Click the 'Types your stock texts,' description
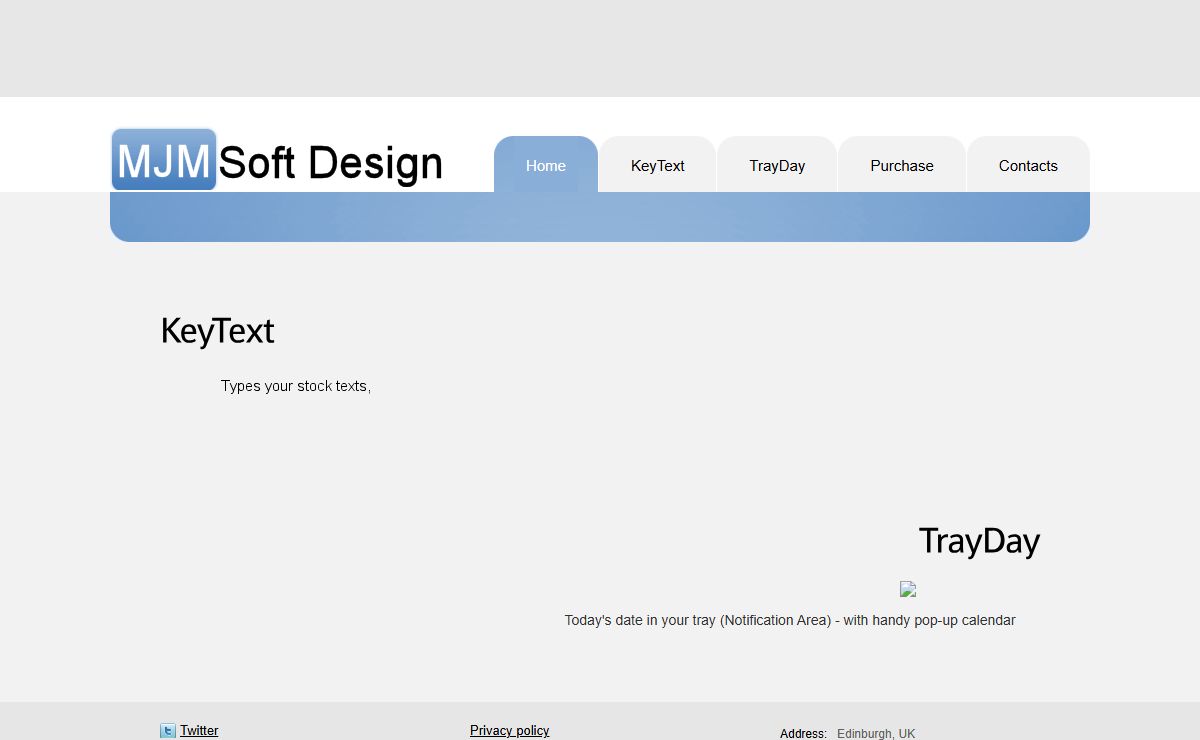Image resolution: width=1200 pixels, height=740 pixels. tap(296, 386)
